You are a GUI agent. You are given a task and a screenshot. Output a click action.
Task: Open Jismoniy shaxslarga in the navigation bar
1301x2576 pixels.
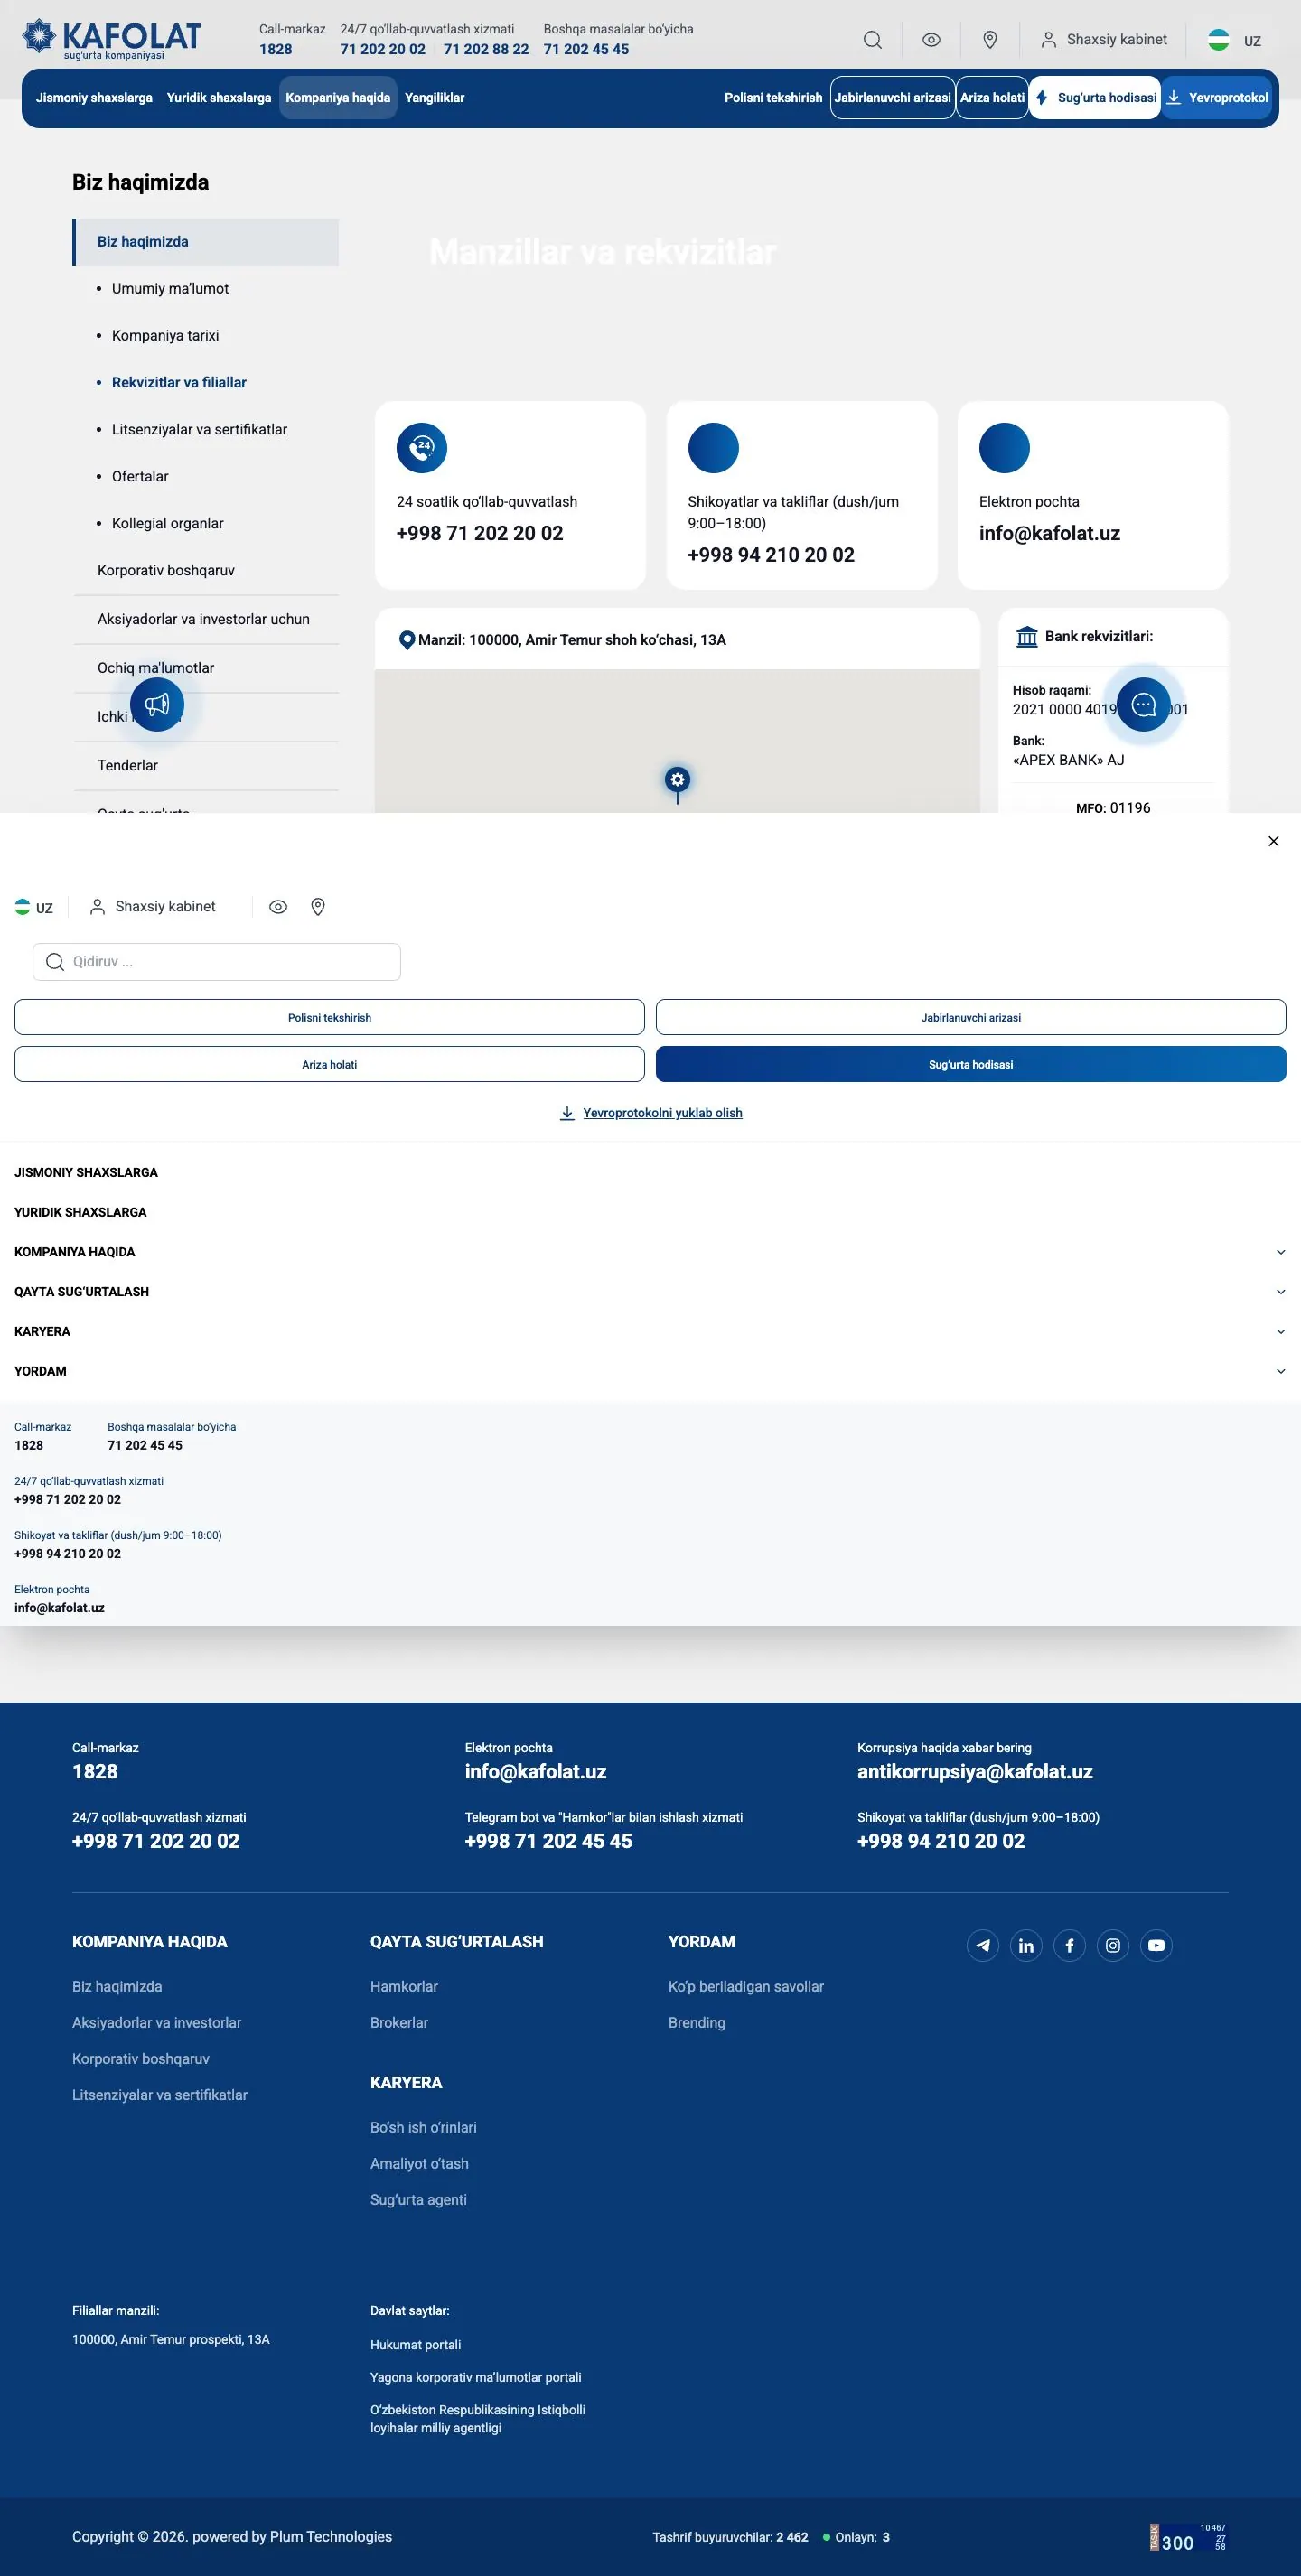[94, 98]
